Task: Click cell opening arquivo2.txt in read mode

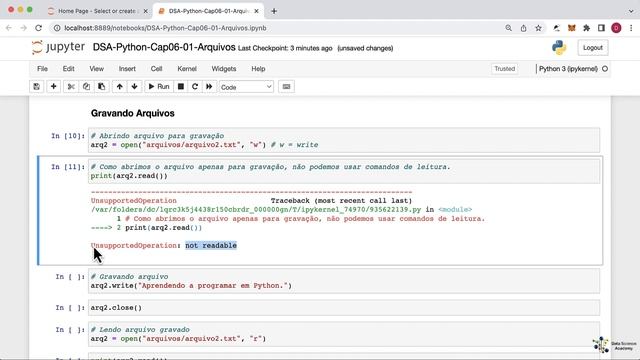Action: click(344, 334)
